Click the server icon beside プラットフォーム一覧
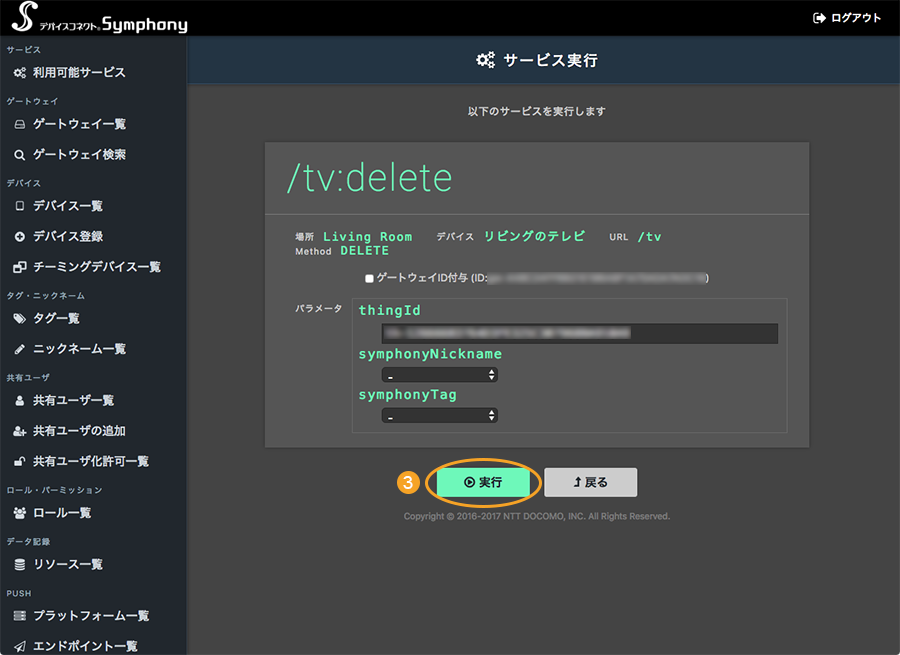 tap(20, 616)
